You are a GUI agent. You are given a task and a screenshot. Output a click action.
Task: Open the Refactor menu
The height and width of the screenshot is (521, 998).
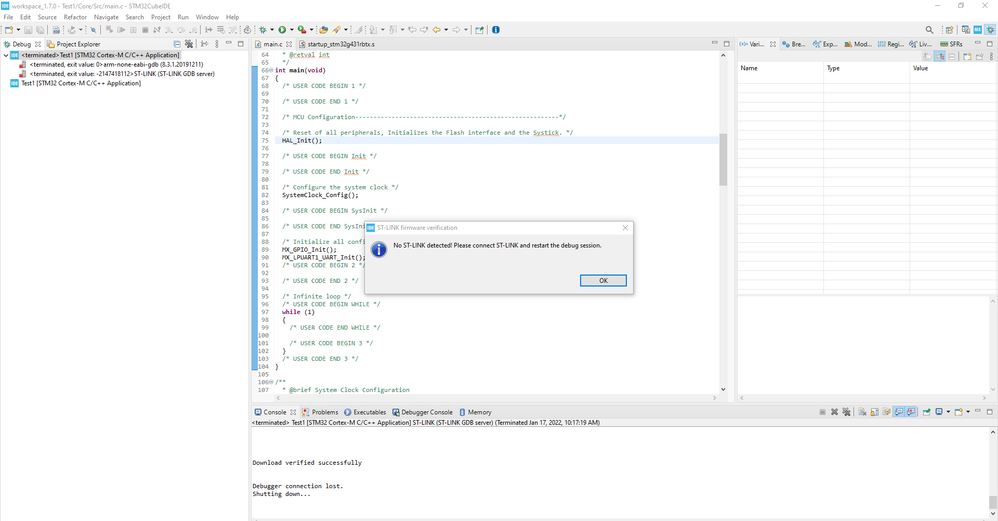pos(75,17)
